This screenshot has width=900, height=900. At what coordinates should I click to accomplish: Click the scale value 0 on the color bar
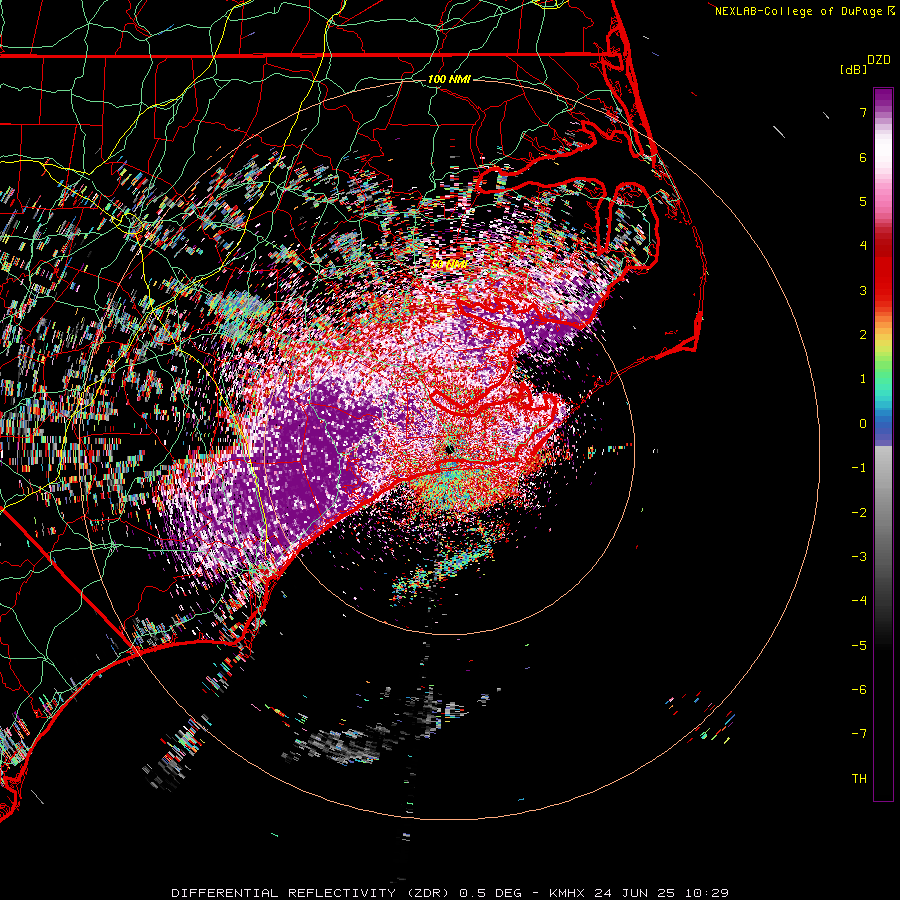pos(863,424)
